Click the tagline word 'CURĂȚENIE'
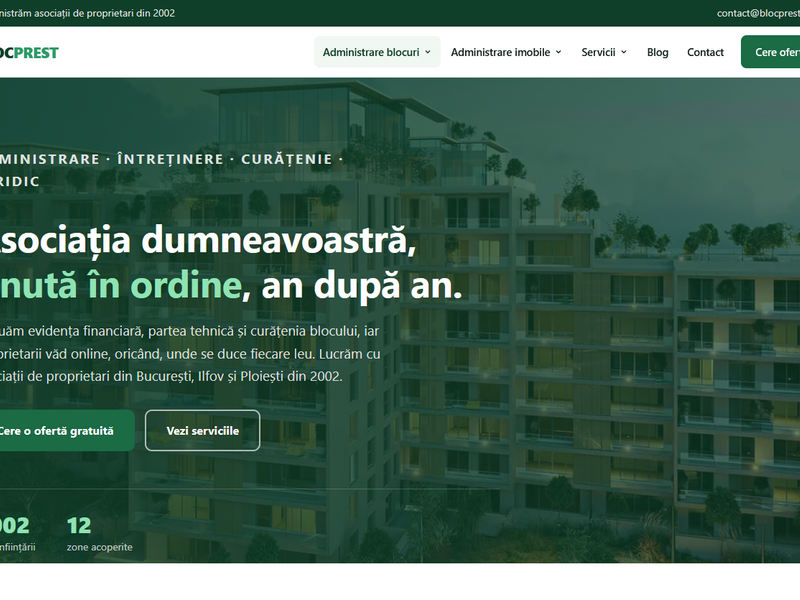The width and height of the screenshot is (800, 600). pos(287,159)
